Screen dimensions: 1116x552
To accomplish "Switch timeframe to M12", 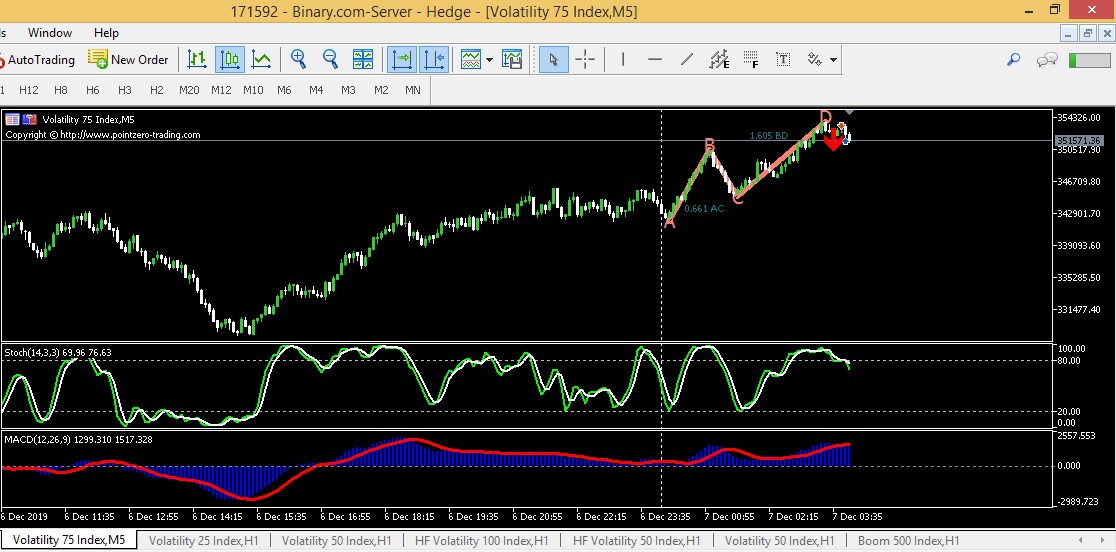I will [221, 90].
